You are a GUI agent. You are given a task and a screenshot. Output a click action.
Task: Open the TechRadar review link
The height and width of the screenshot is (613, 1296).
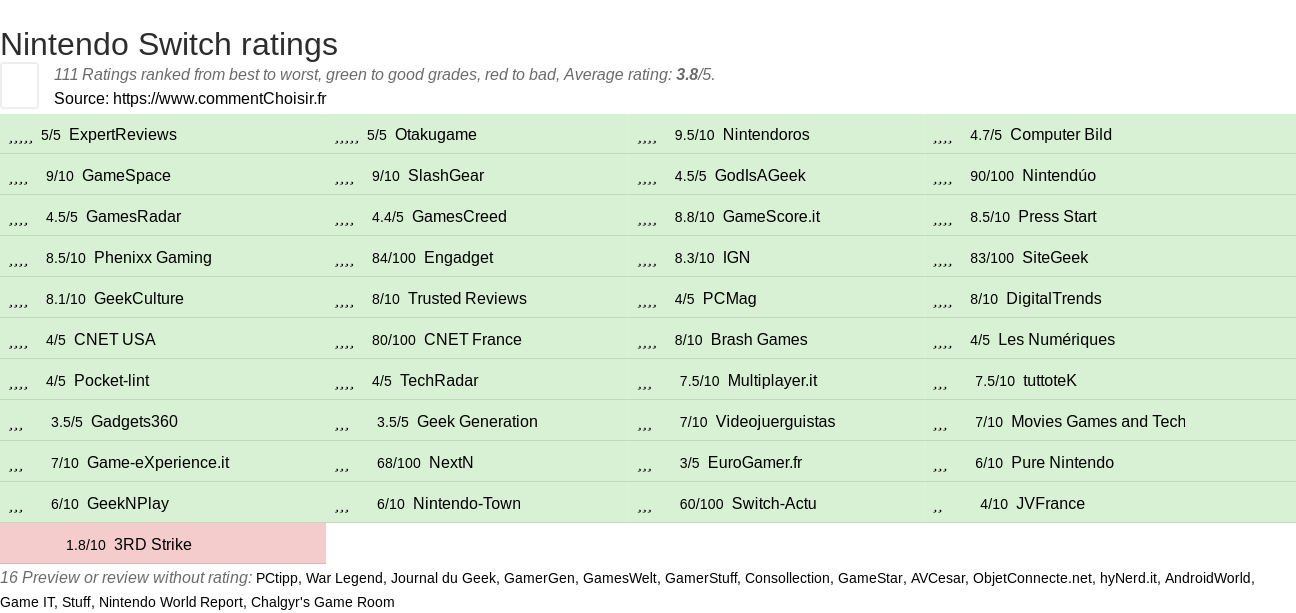(x=439, y=381)
